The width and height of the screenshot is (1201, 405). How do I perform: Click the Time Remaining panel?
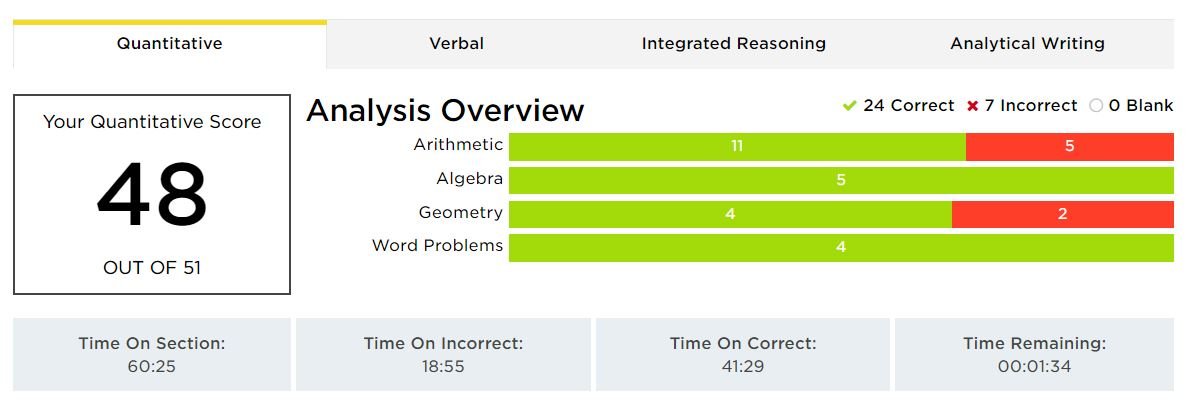coord(1034,354)
